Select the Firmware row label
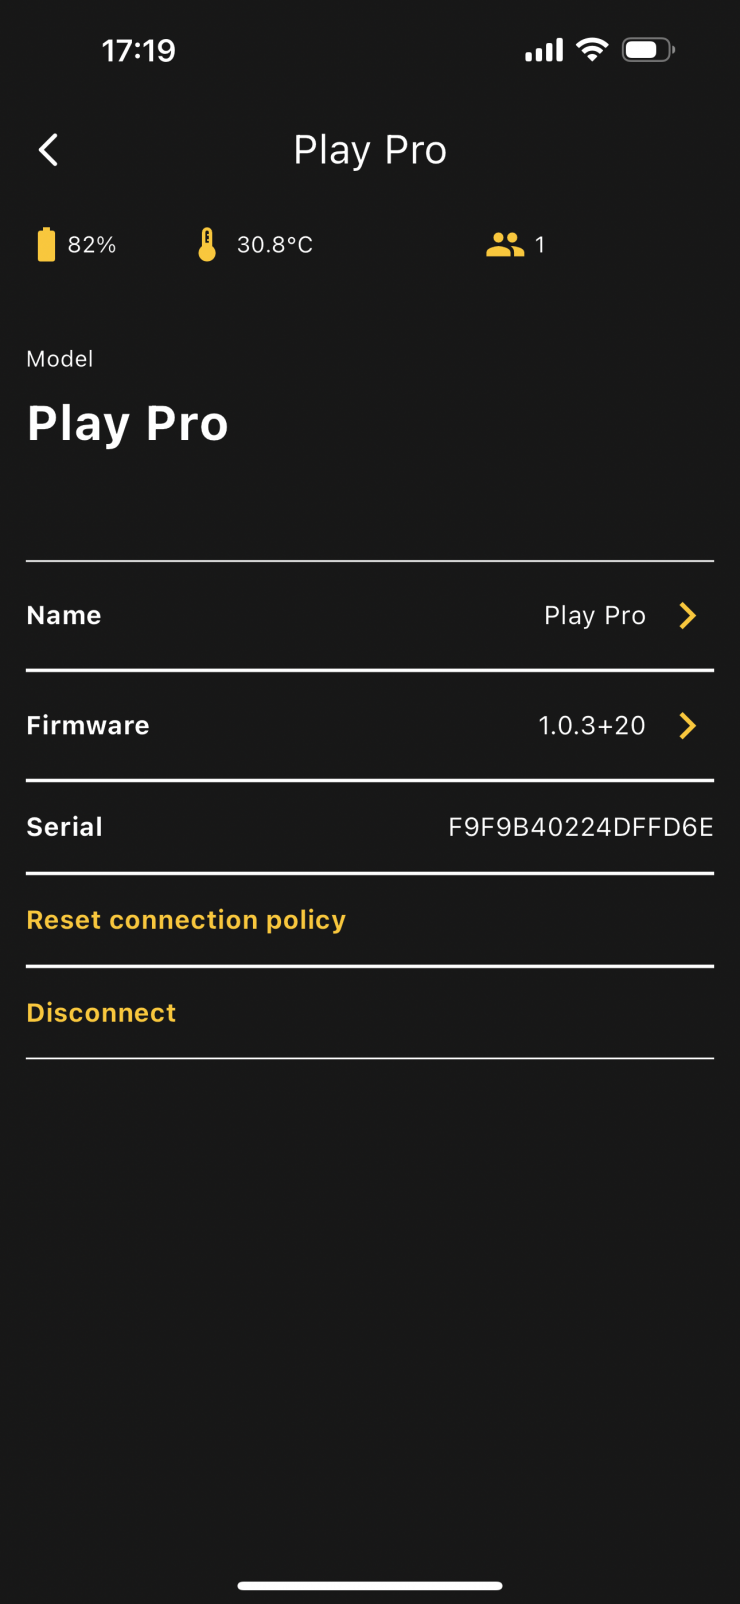Screen dimensions: 740x1604 [88, 726]
